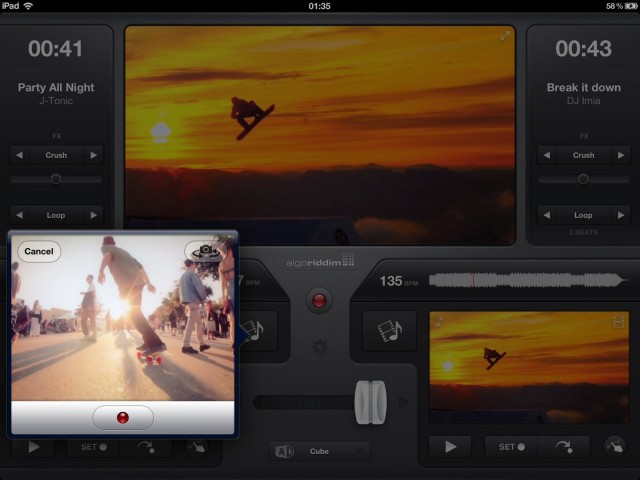Open the settings gear below record
640x480 pixels.
(x=320, y=347)
